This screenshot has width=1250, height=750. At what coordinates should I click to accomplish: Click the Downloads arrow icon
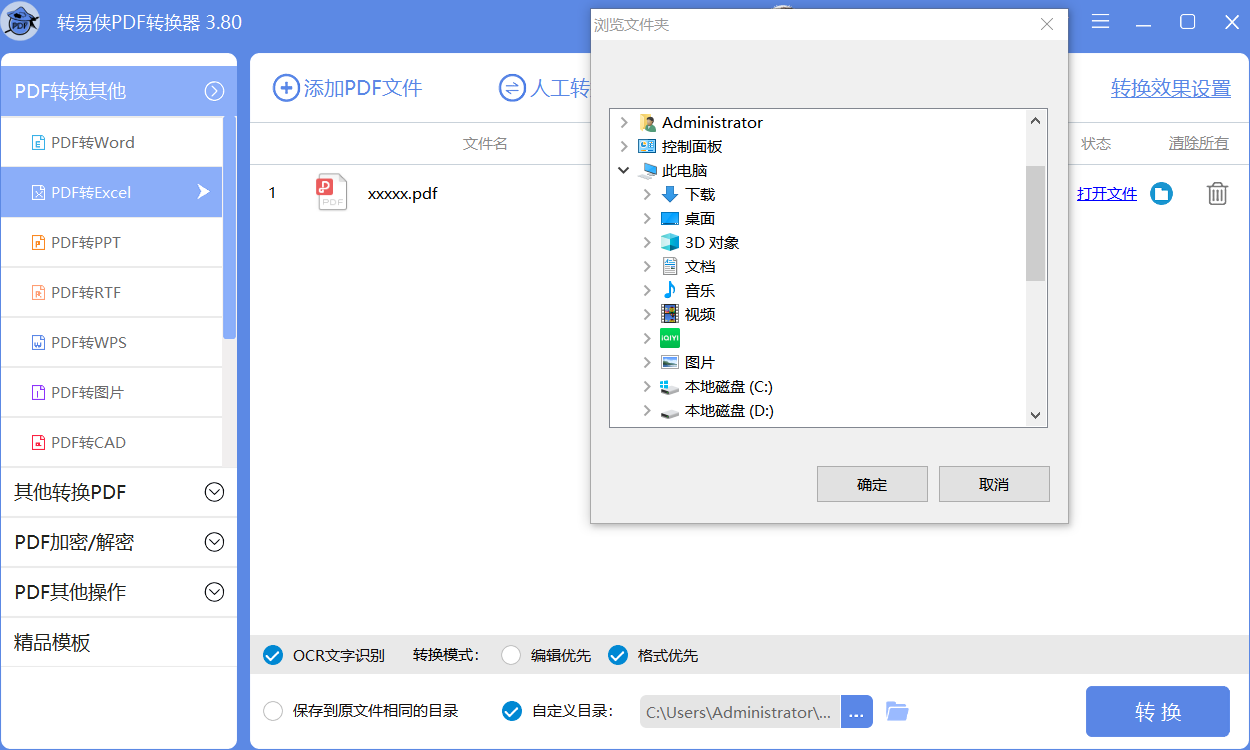tap(670, 194)
